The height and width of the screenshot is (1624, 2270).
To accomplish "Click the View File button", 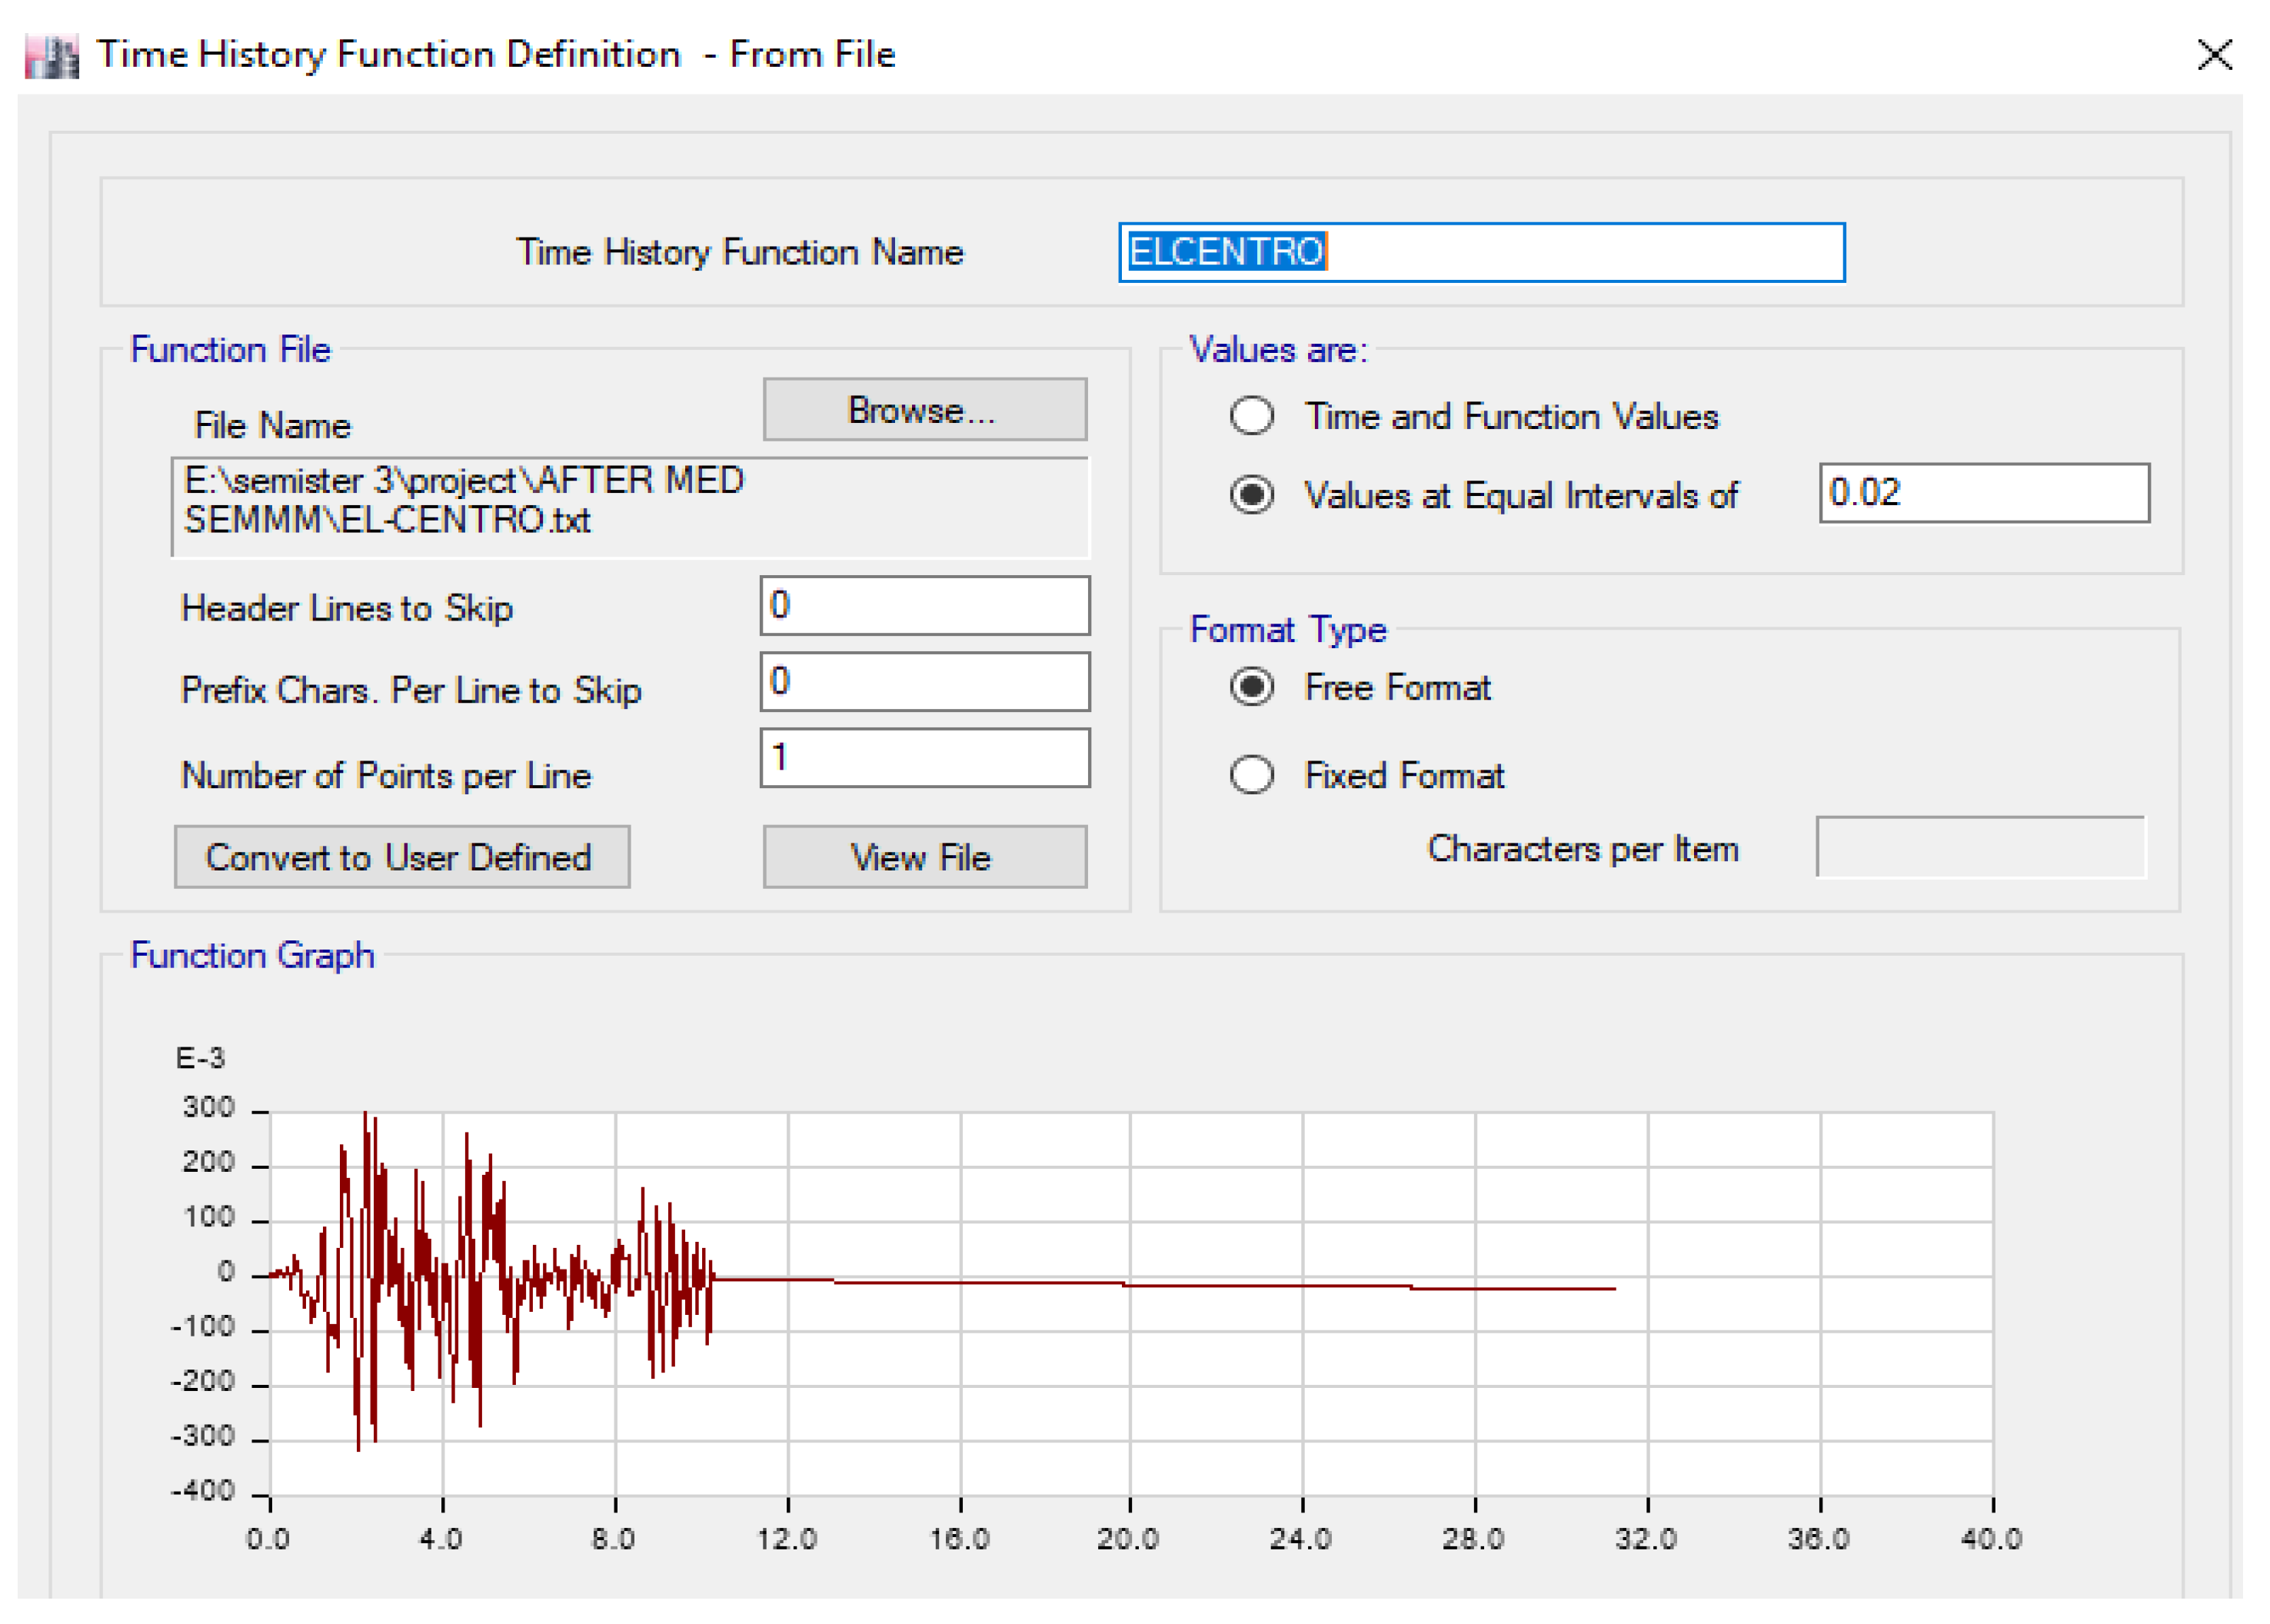I will click(x=924, y=857).
